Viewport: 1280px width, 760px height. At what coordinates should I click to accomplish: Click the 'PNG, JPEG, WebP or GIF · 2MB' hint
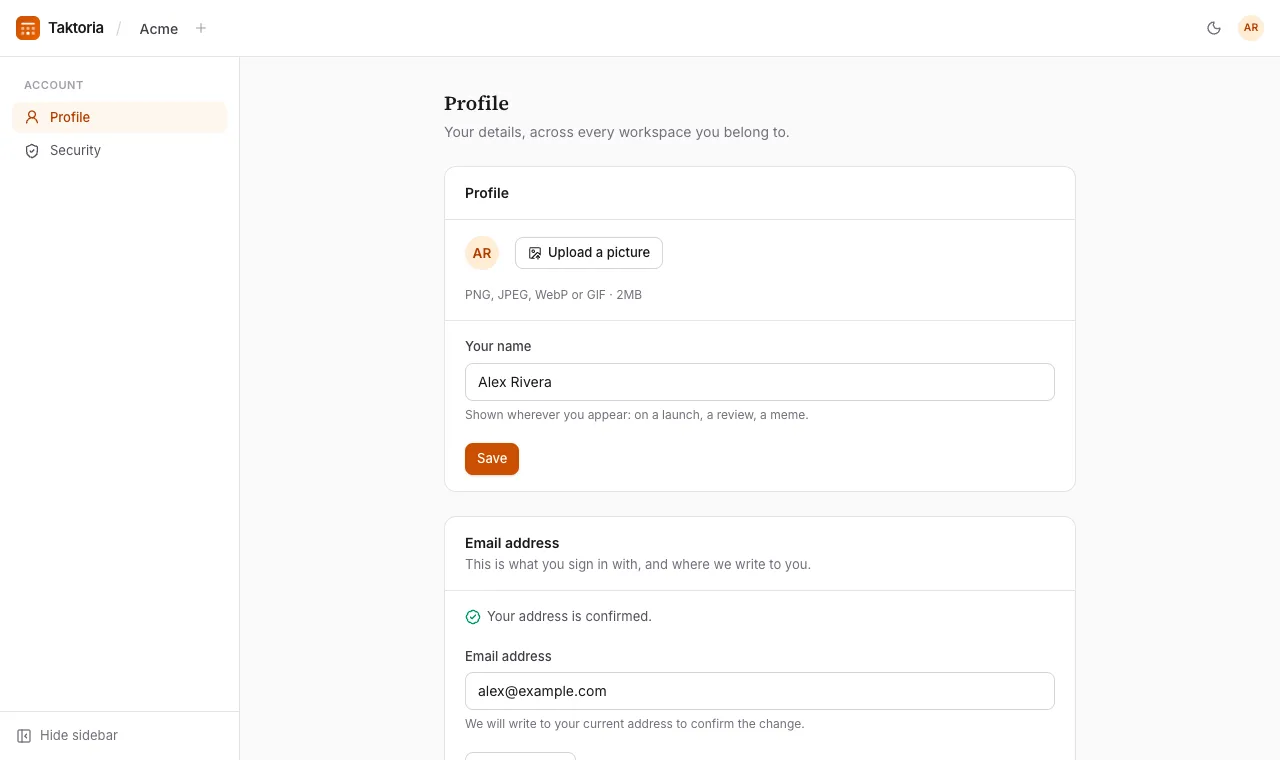coord(553,295)
